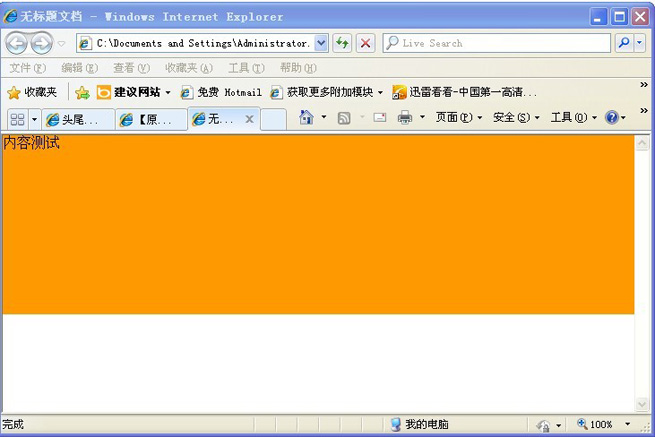Open the 查看(V) menu
655x437 pixels.
tap(131, 68)
